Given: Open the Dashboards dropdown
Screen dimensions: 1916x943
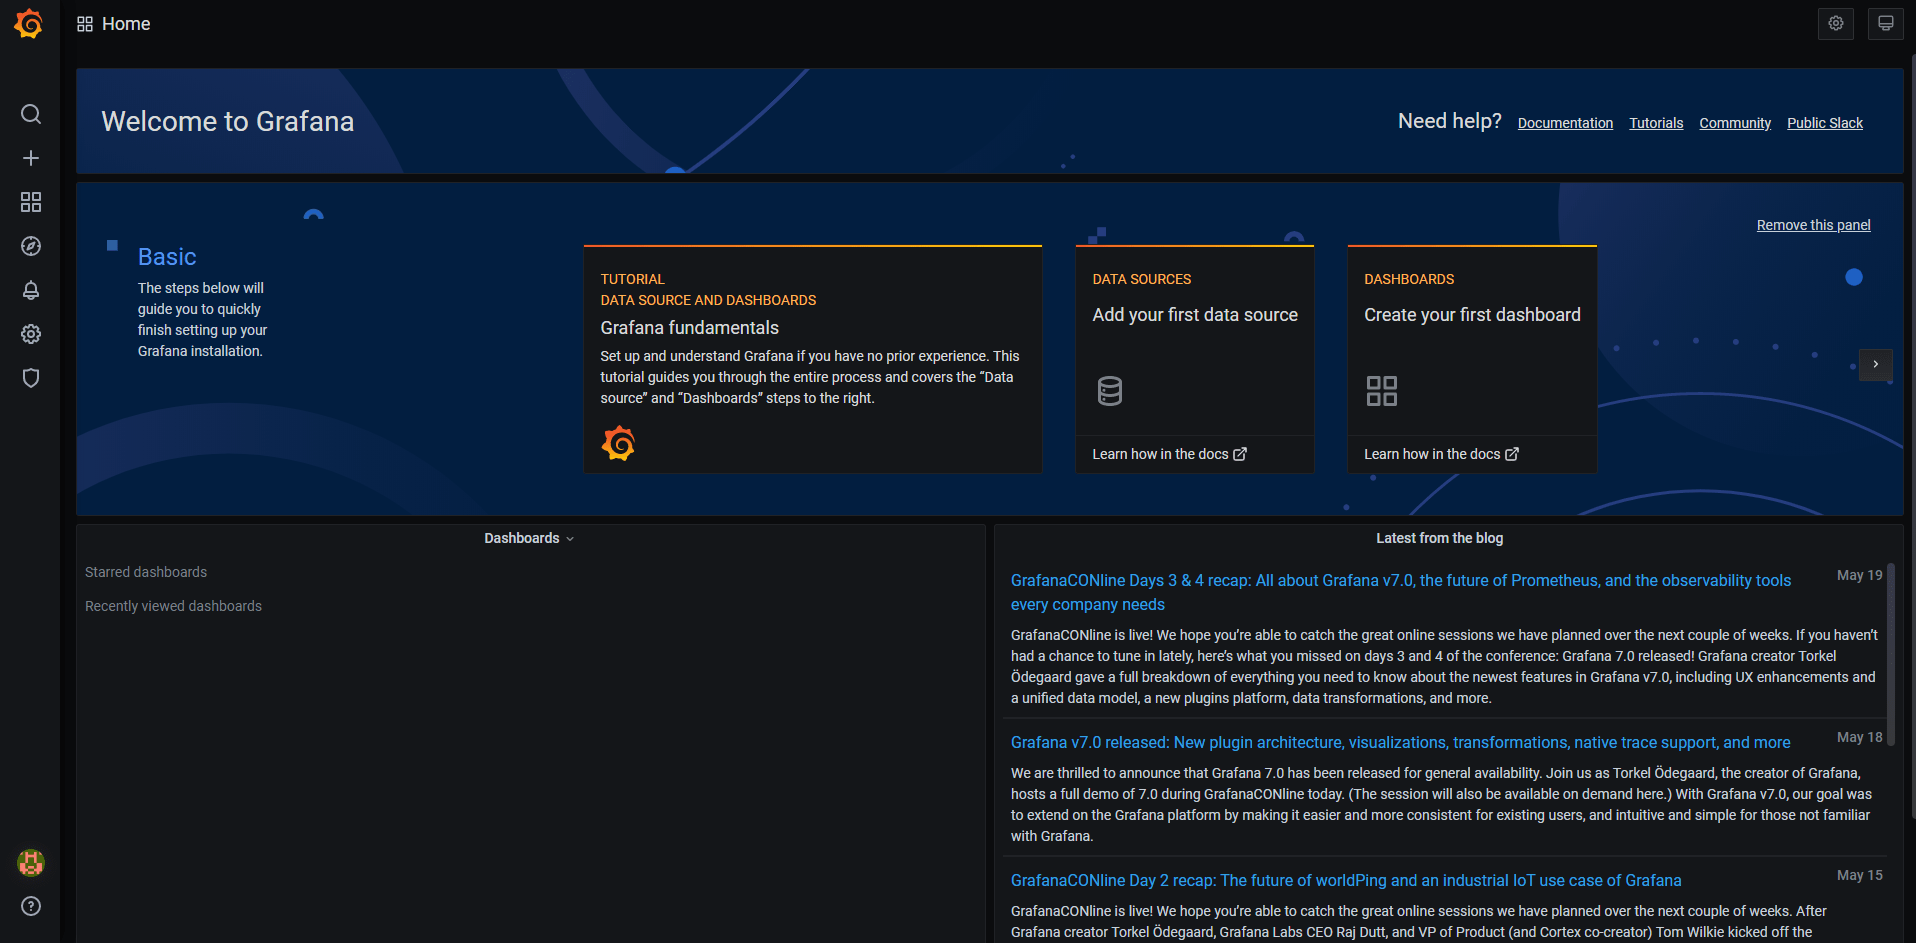Looking at the screenshot, I should pos(528,538).
